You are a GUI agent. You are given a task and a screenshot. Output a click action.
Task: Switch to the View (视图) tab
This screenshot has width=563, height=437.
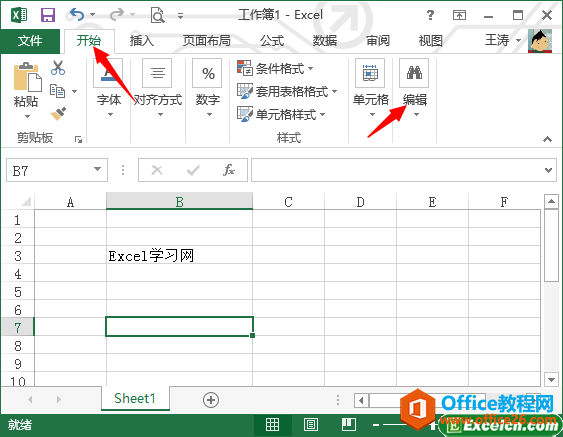pyautogui.click(x=431, y=41)
